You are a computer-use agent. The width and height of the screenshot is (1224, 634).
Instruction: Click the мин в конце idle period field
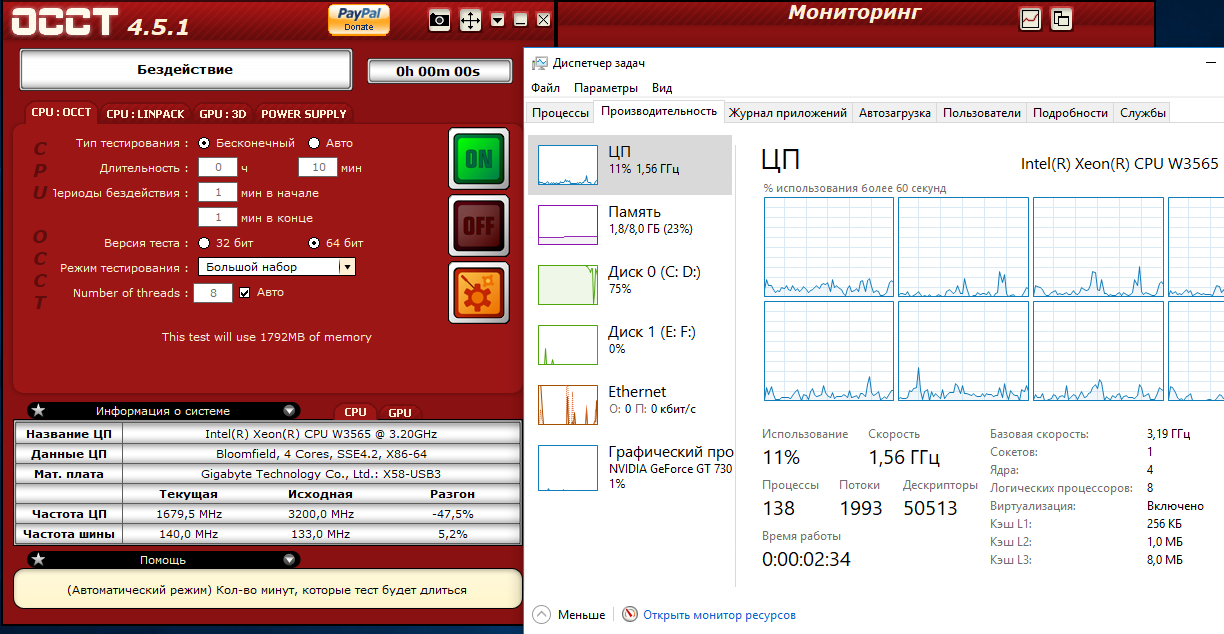[217, 217]
